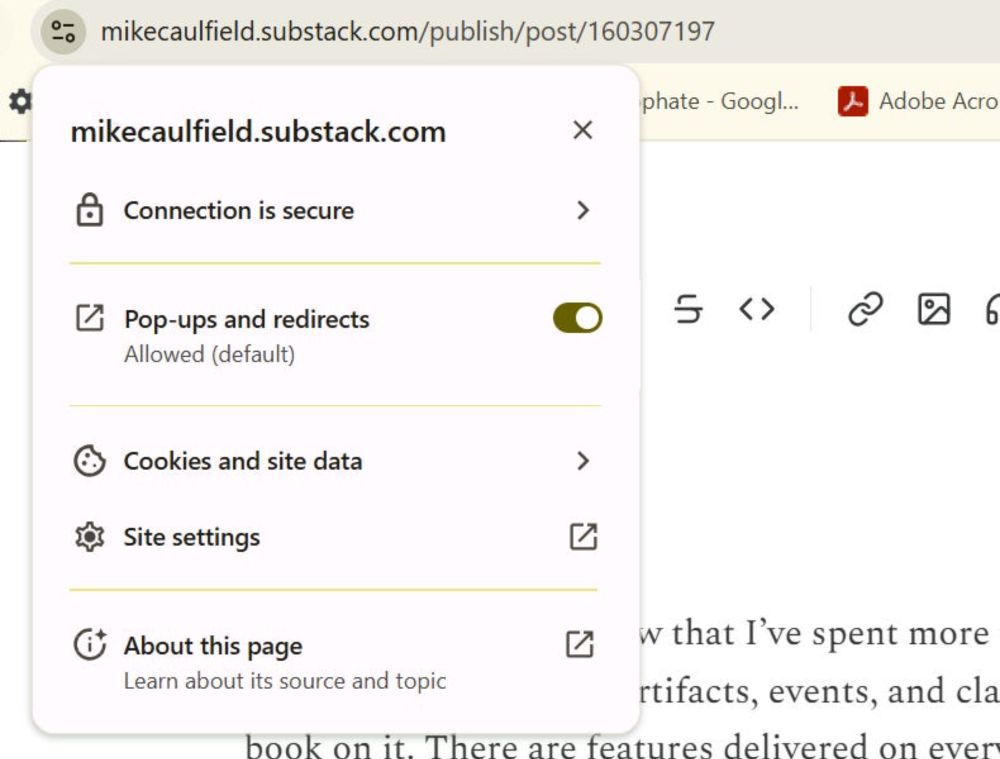Open Connection is secure details

coord(335,210)
